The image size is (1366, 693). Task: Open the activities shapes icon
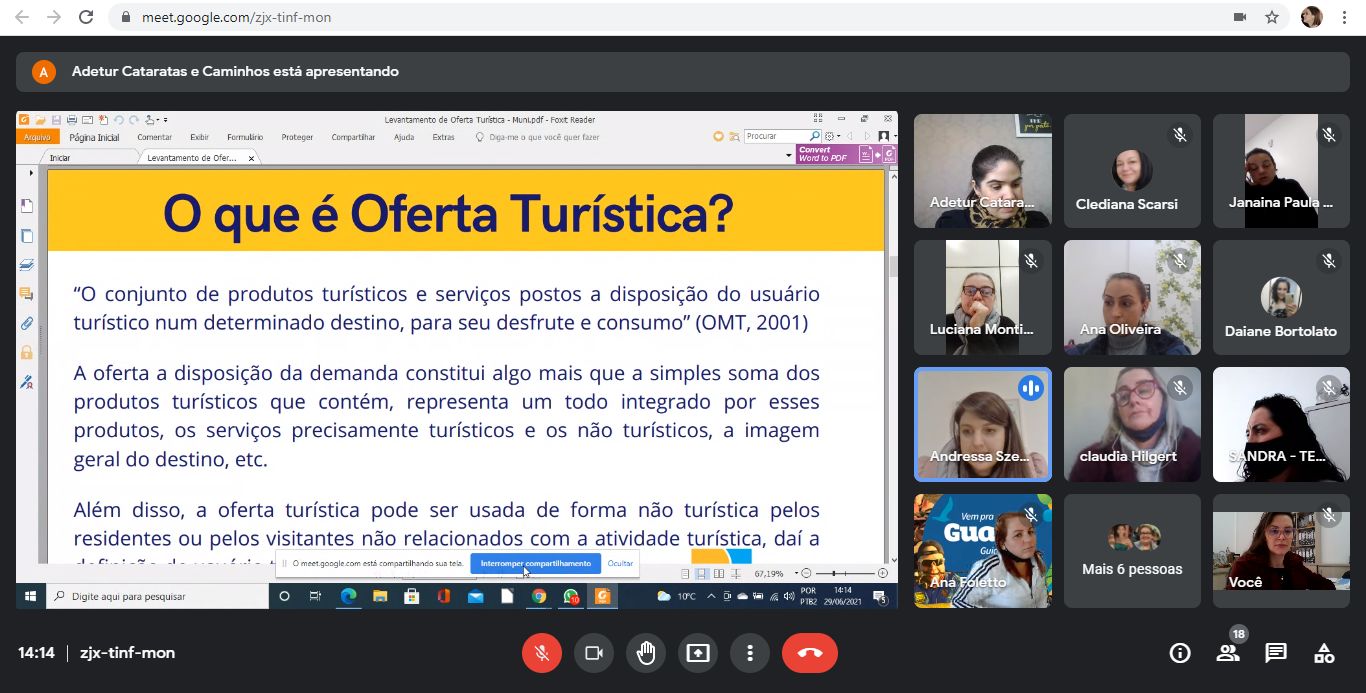pos(1323,653)
